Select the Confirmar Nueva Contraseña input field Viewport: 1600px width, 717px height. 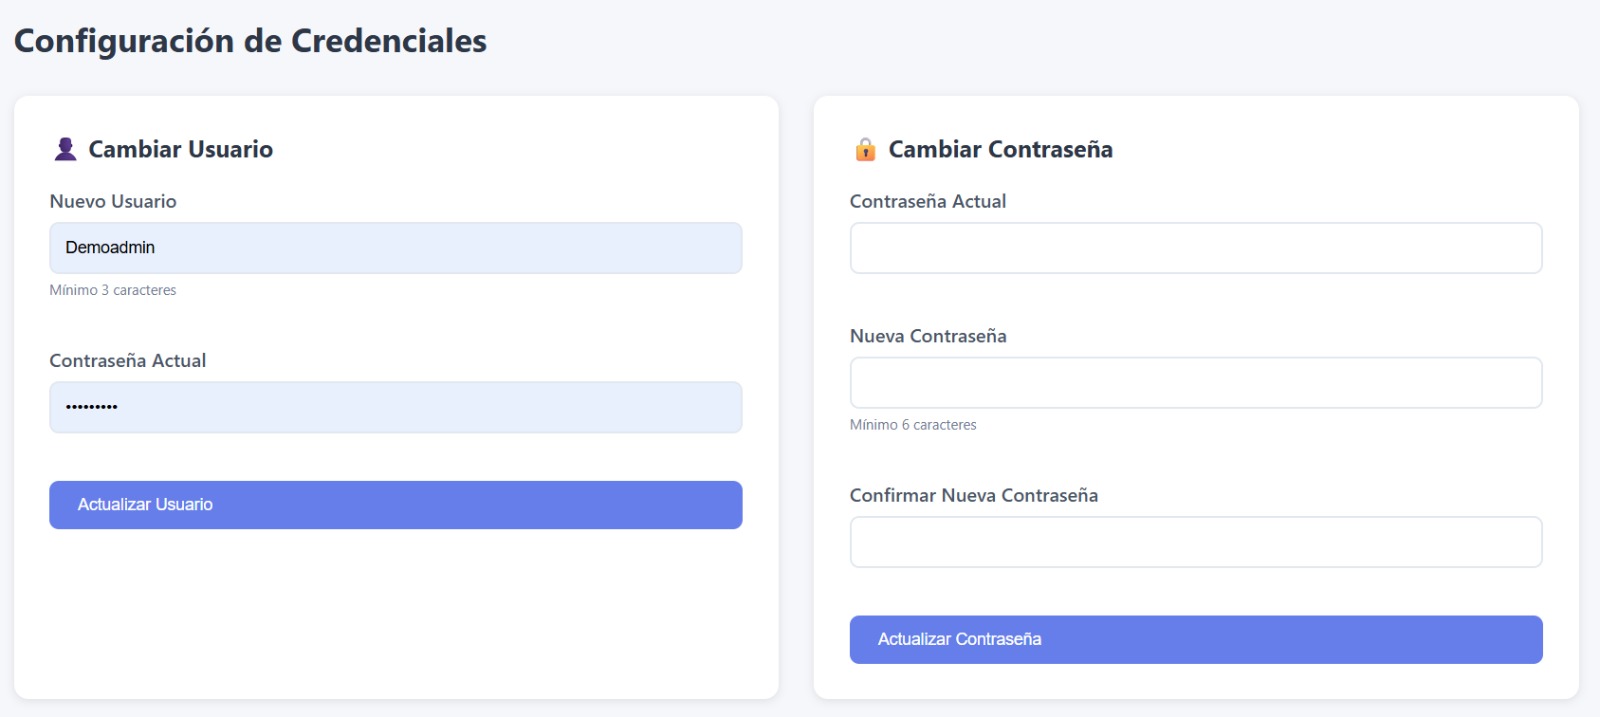(x=1196, y=541)
